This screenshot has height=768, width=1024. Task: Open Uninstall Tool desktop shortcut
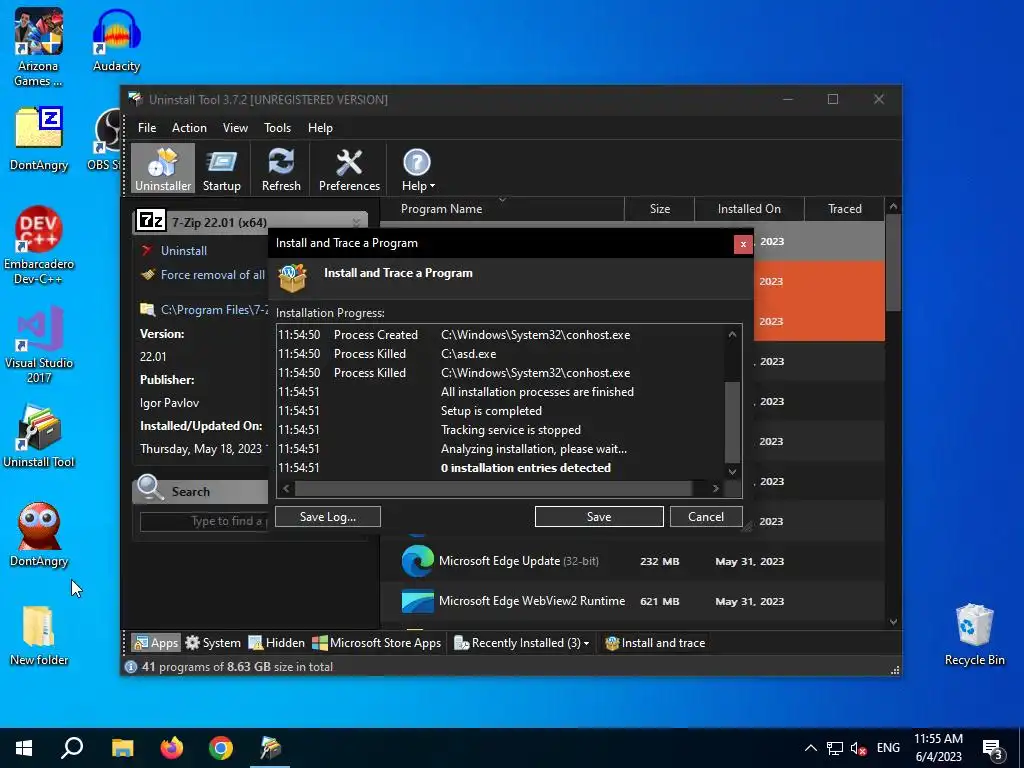click(x=39, y=436)
